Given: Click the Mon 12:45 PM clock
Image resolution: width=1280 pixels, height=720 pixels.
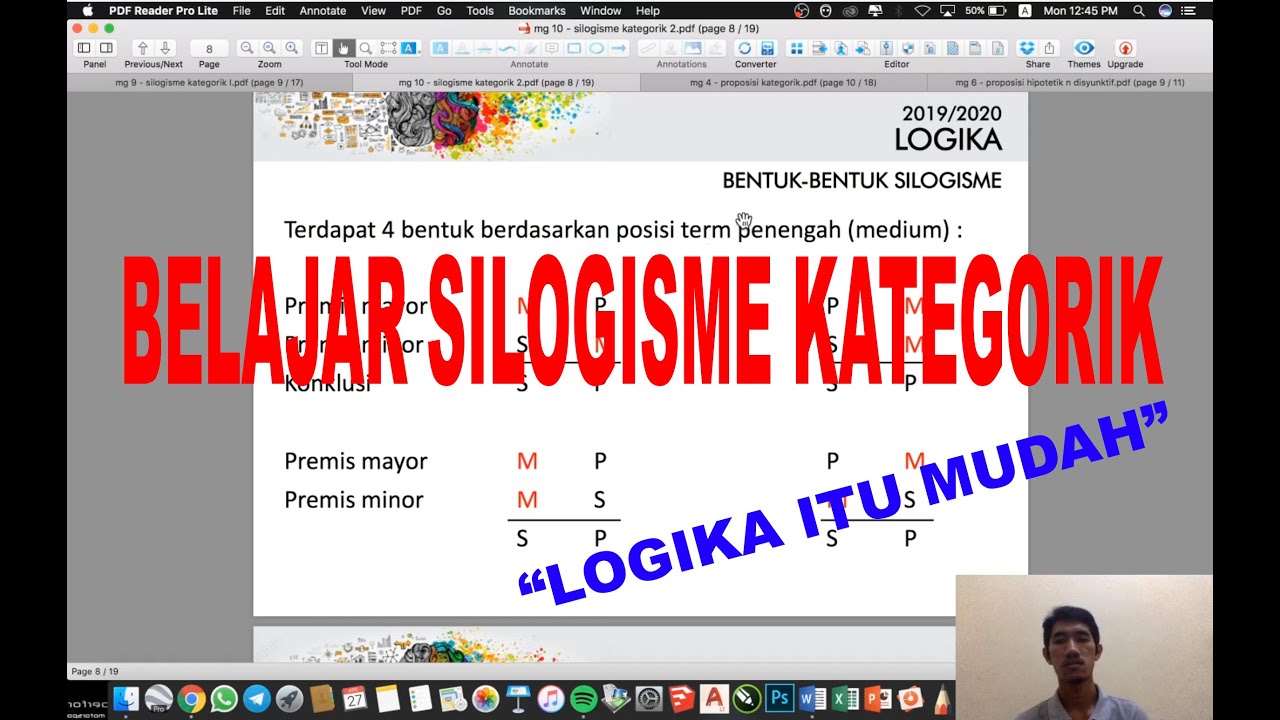Looking at the screenshot, I should [1081, 10].
